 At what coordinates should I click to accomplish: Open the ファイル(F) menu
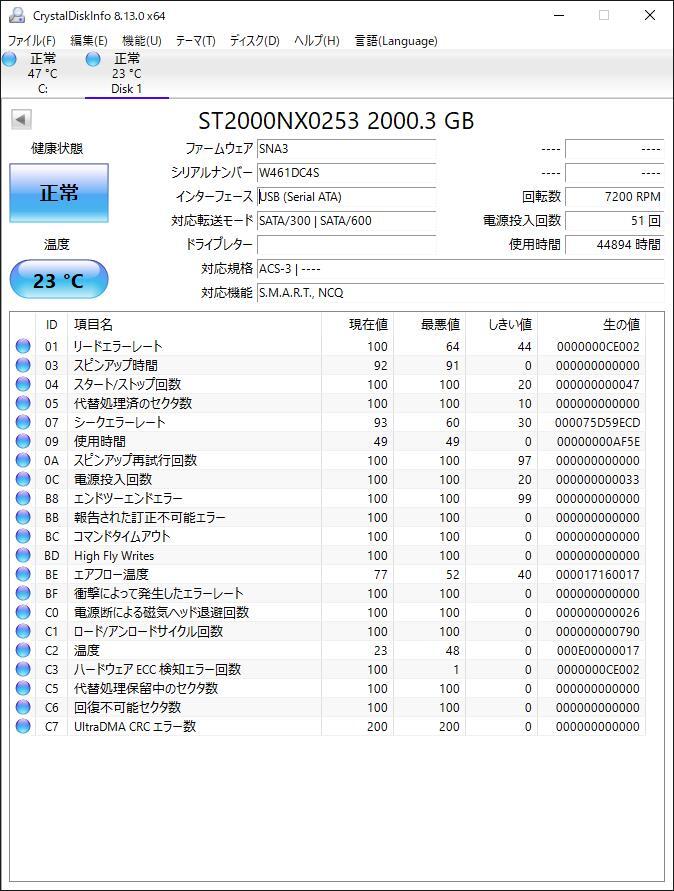[x=31, y=41]
